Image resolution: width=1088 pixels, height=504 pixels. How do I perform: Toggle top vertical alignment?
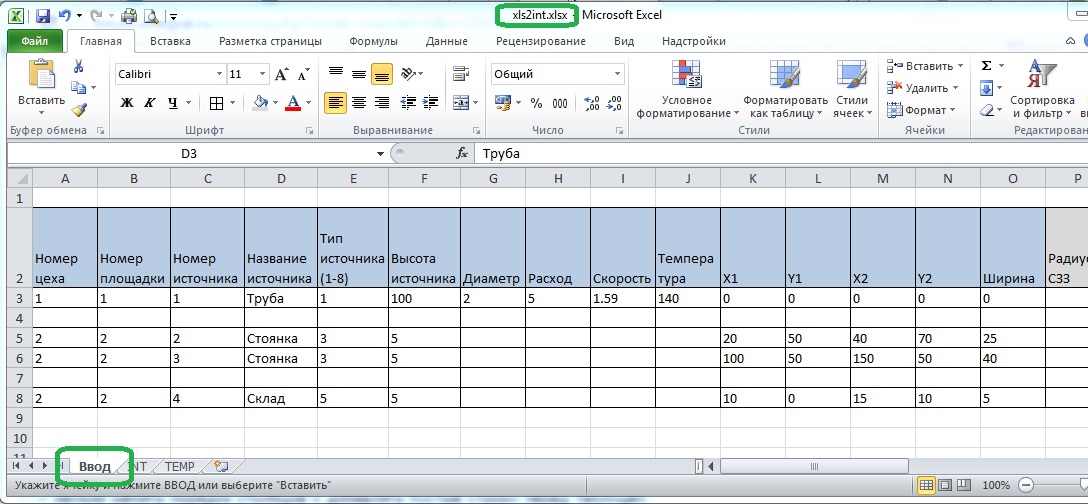(336, 73)
